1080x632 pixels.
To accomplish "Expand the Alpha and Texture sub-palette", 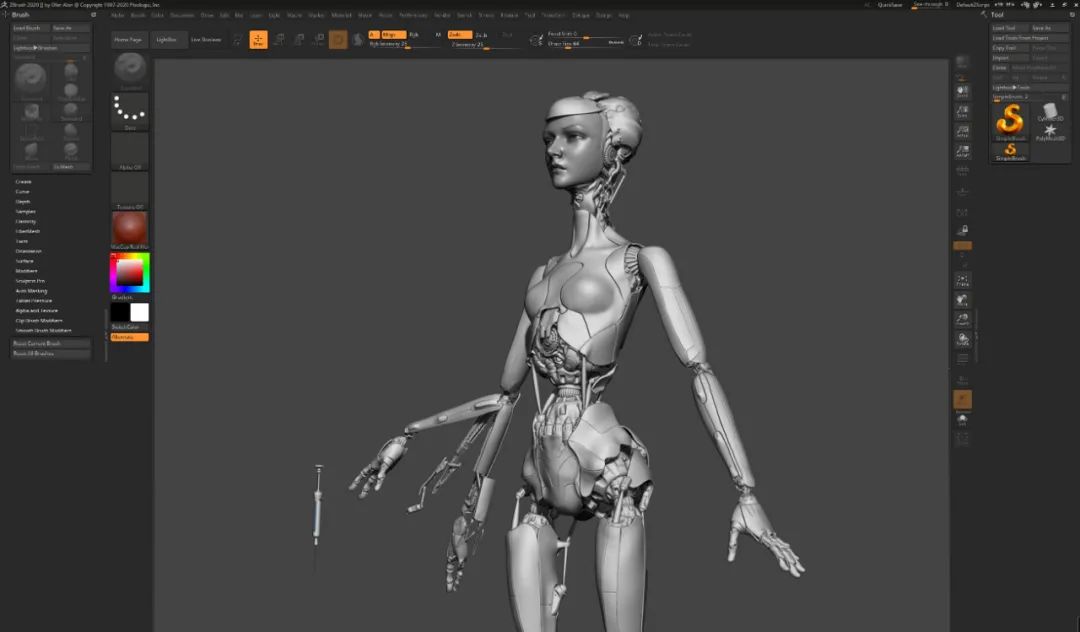I will [x=37, y=310].
